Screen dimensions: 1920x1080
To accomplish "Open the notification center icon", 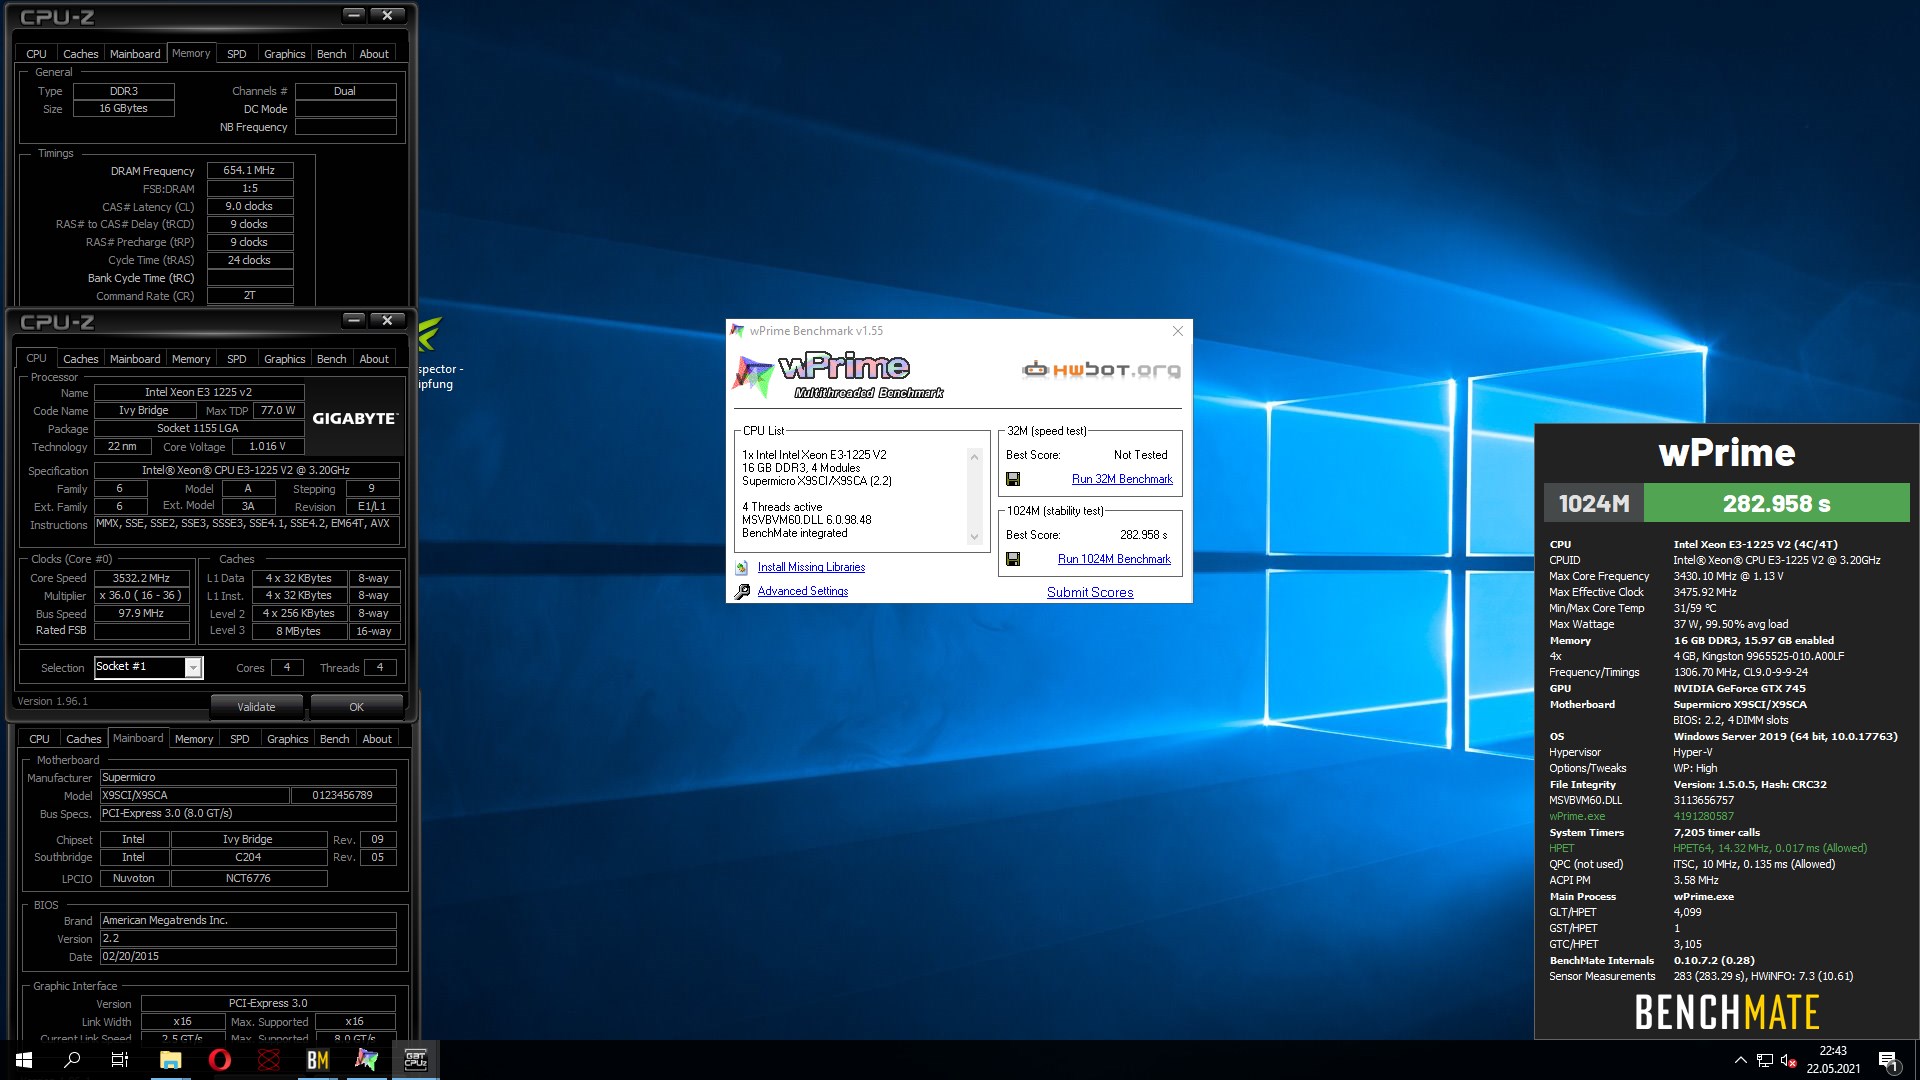I will [1888, 1060].
